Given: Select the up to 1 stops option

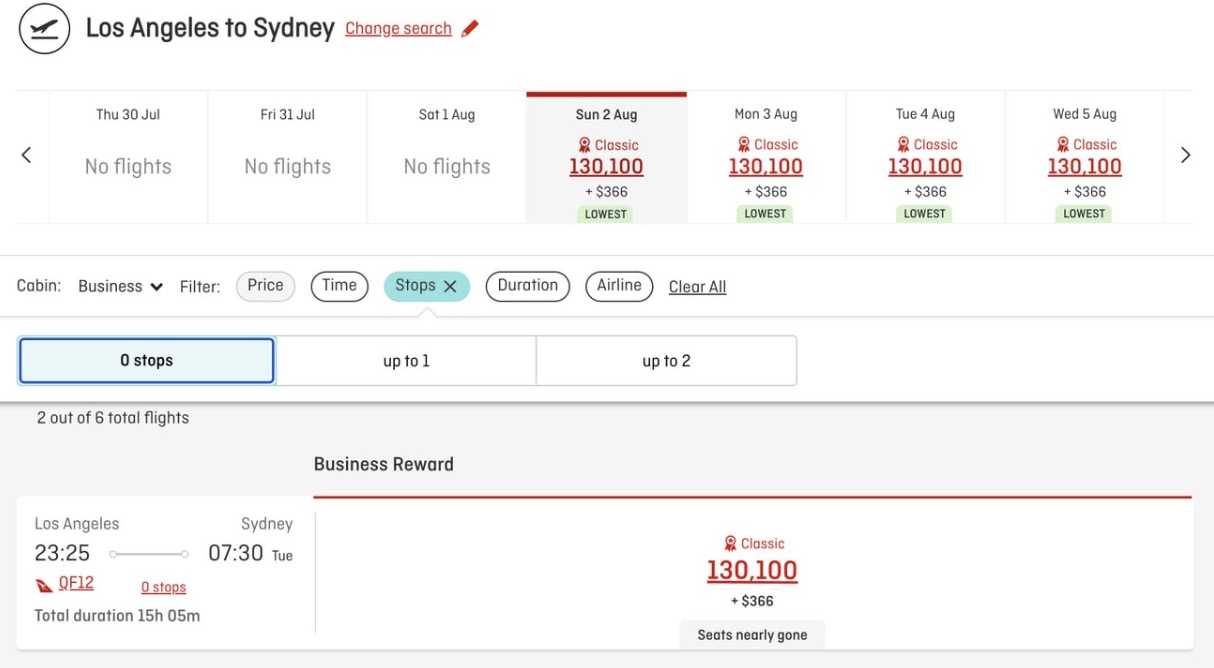Looking at the screenshot, I should tap(406, 358).
